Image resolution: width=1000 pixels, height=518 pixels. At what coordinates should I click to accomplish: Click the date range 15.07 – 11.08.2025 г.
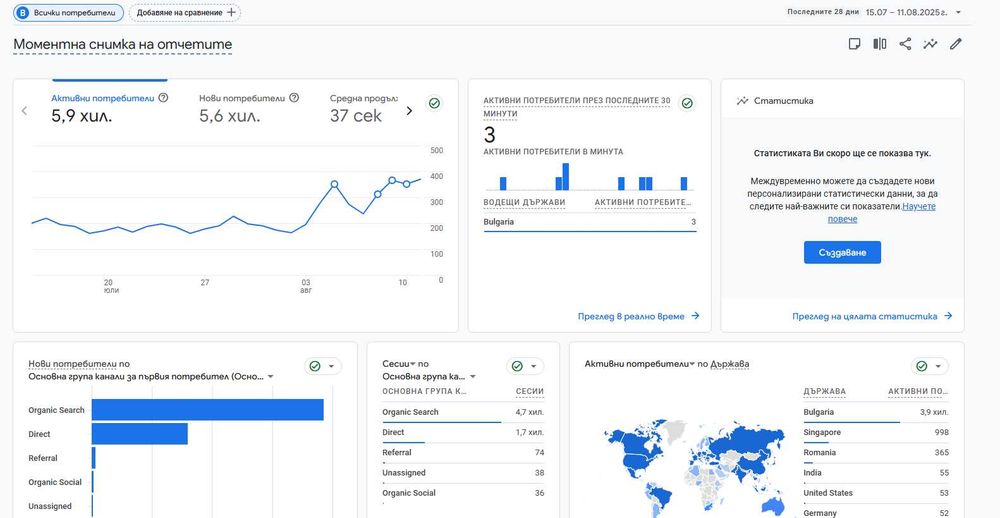[906, 12]
